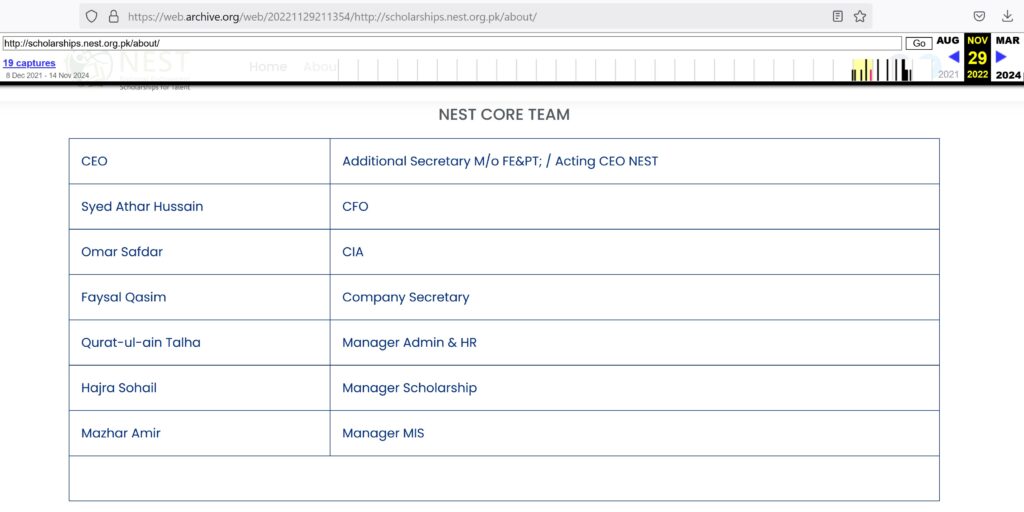
Task: Bookmark this page with the star icon
Action: click(860, 16)
